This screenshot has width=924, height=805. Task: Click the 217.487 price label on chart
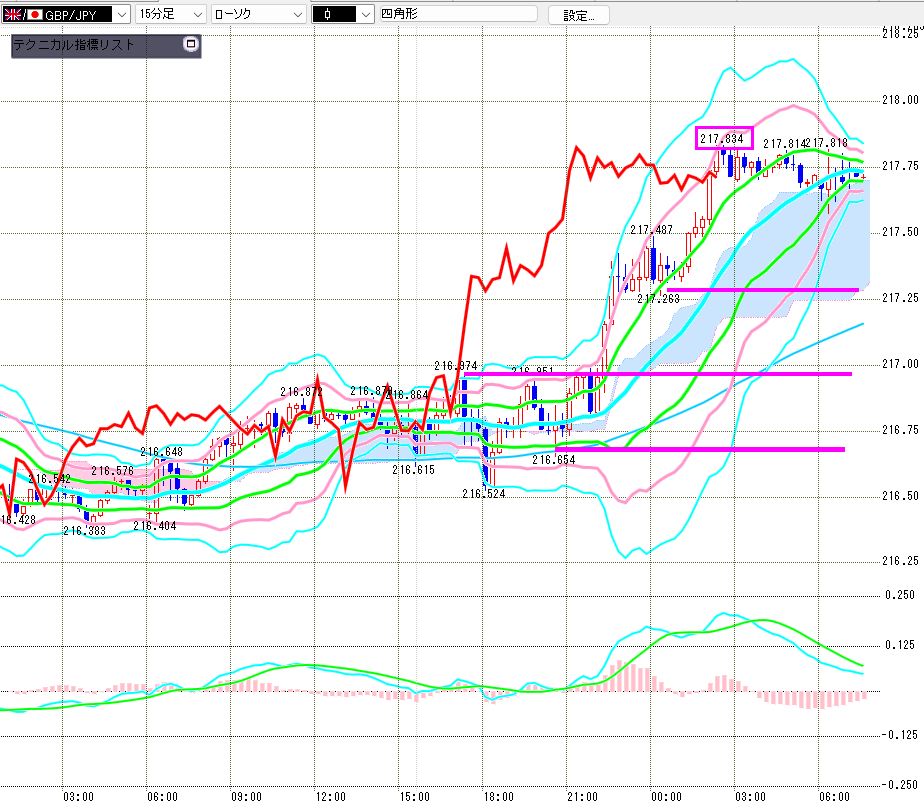pyautogui.click(x=651, y=230)
